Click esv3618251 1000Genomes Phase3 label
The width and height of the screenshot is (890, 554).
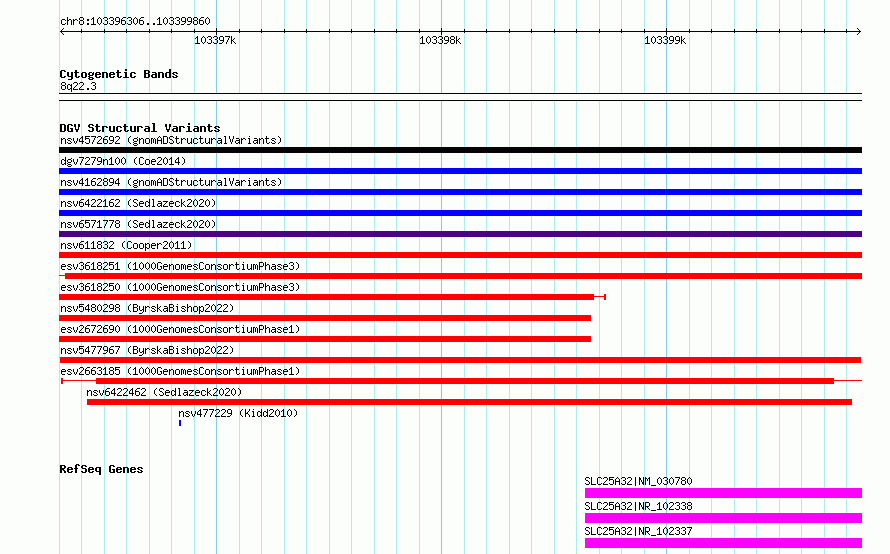[x=180, y=266]
